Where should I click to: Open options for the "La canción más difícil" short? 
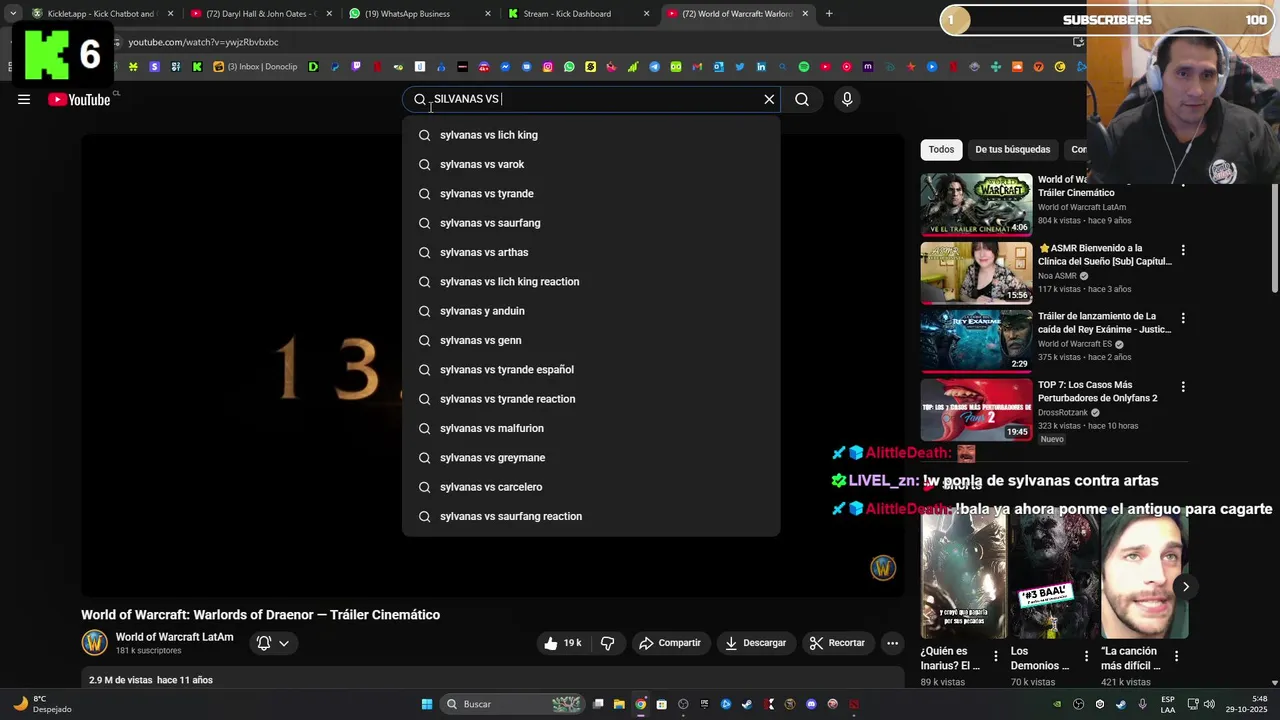point(1176,657)
